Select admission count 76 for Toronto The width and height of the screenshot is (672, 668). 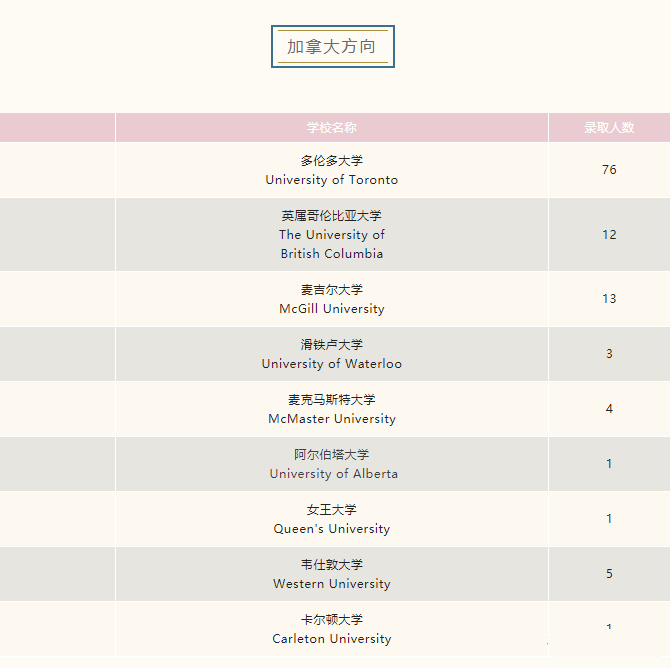coord(609,170)
